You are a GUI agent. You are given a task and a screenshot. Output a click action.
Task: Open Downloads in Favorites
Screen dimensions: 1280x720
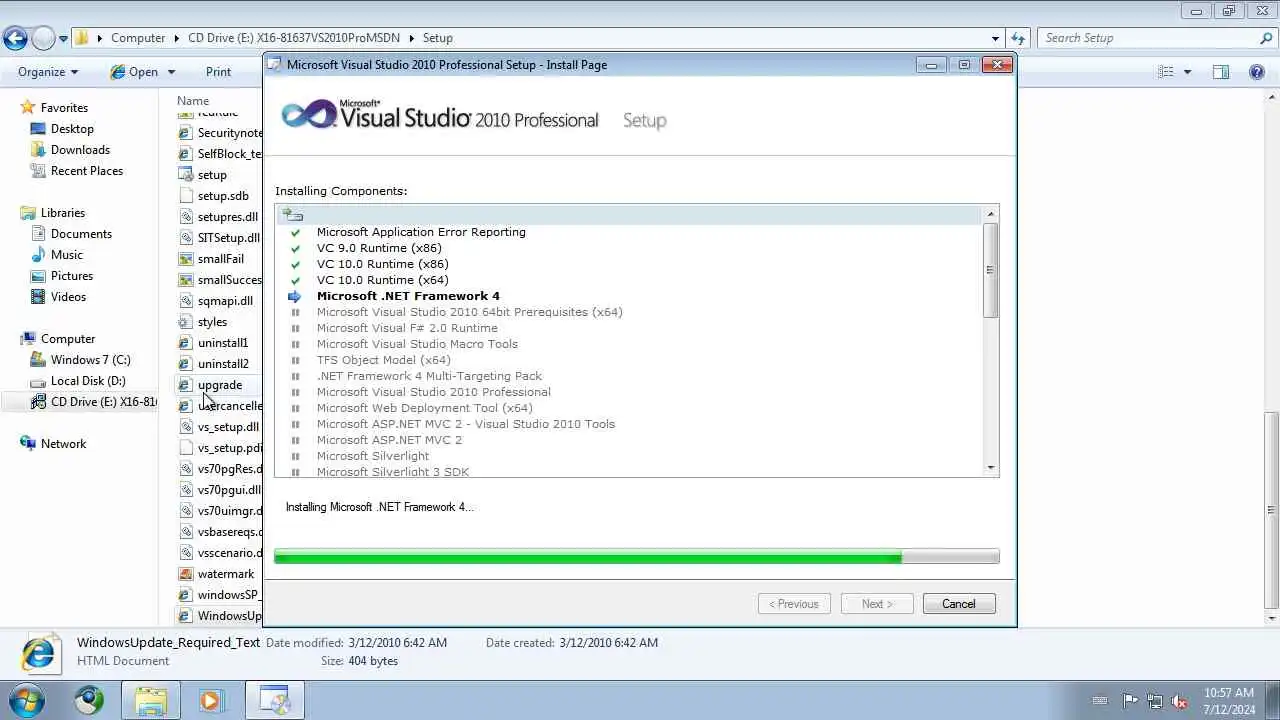point(80,149)
